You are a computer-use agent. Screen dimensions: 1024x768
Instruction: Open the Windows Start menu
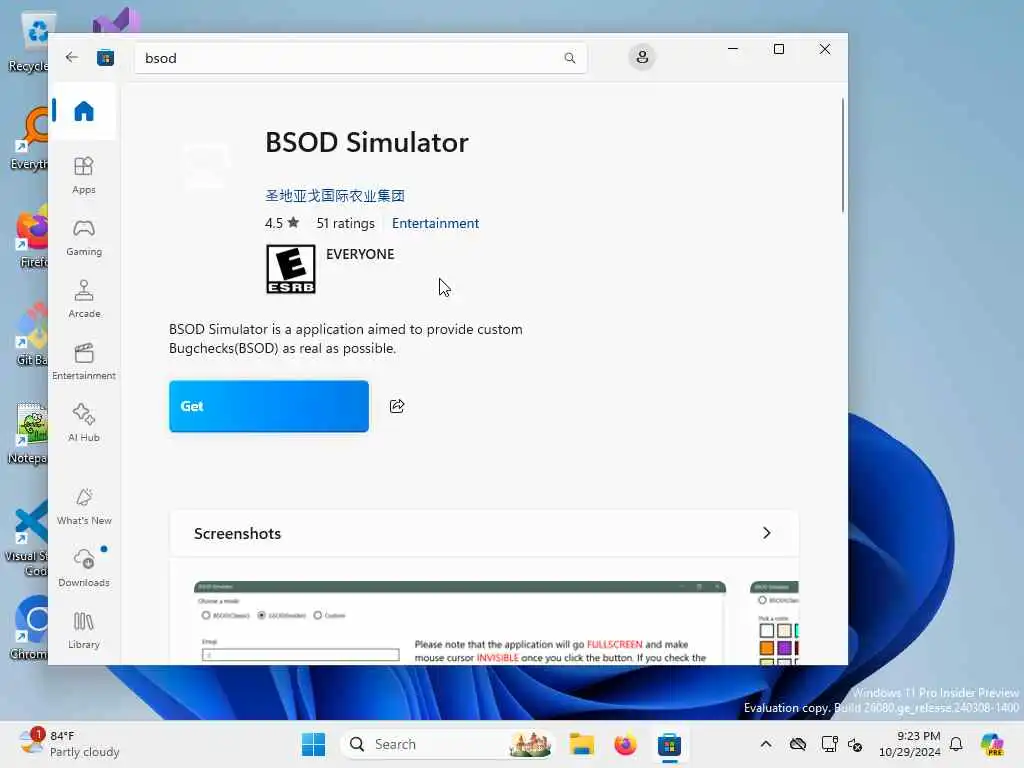coord(313,744)
